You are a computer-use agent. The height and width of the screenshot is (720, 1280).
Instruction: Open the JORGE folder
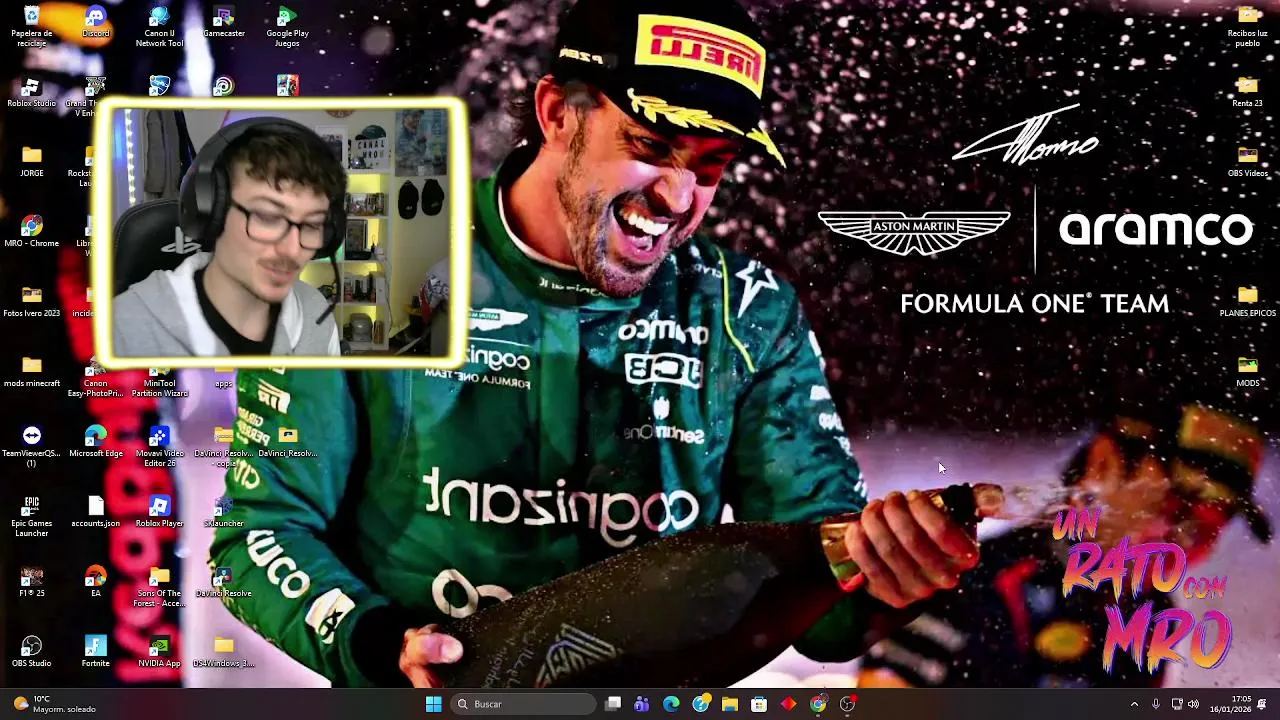32,162
